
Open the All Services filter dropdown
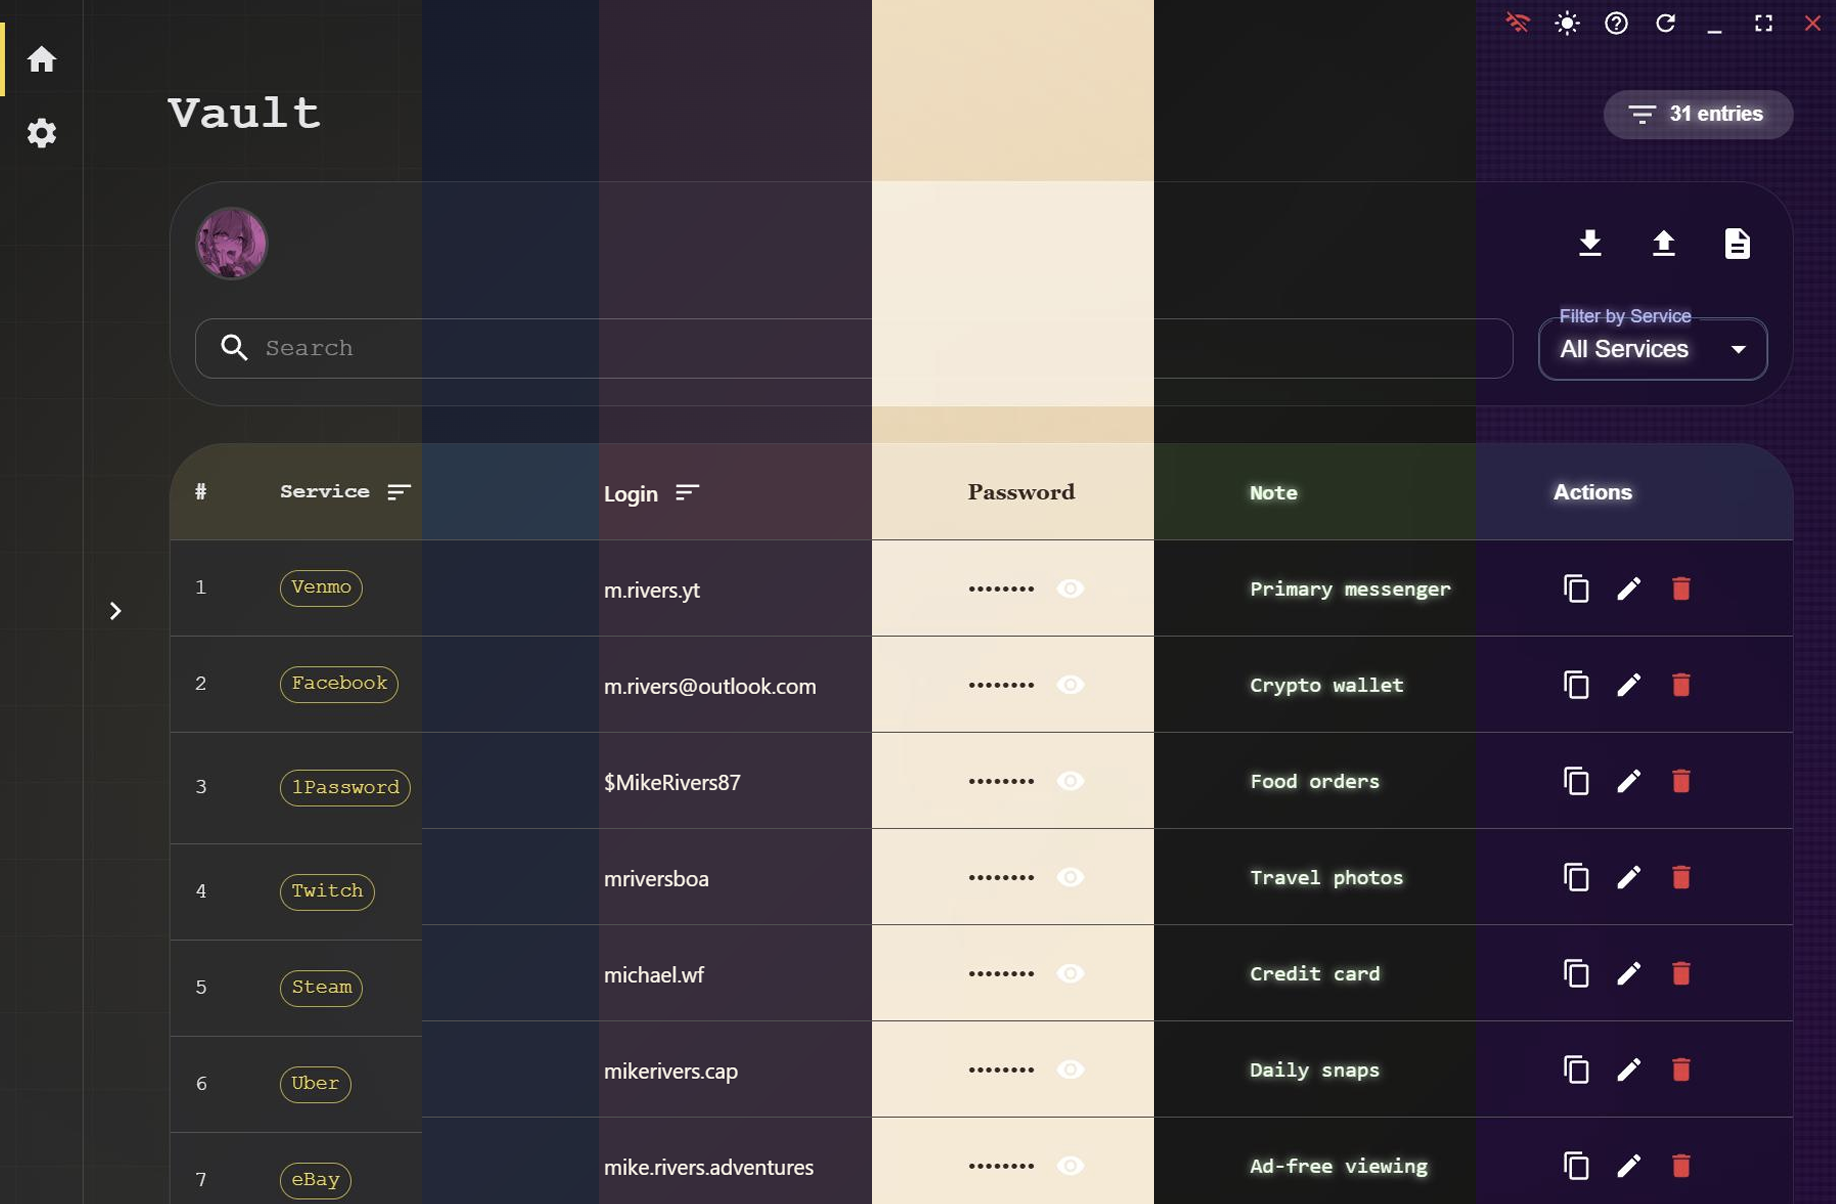pos(1651,349)
